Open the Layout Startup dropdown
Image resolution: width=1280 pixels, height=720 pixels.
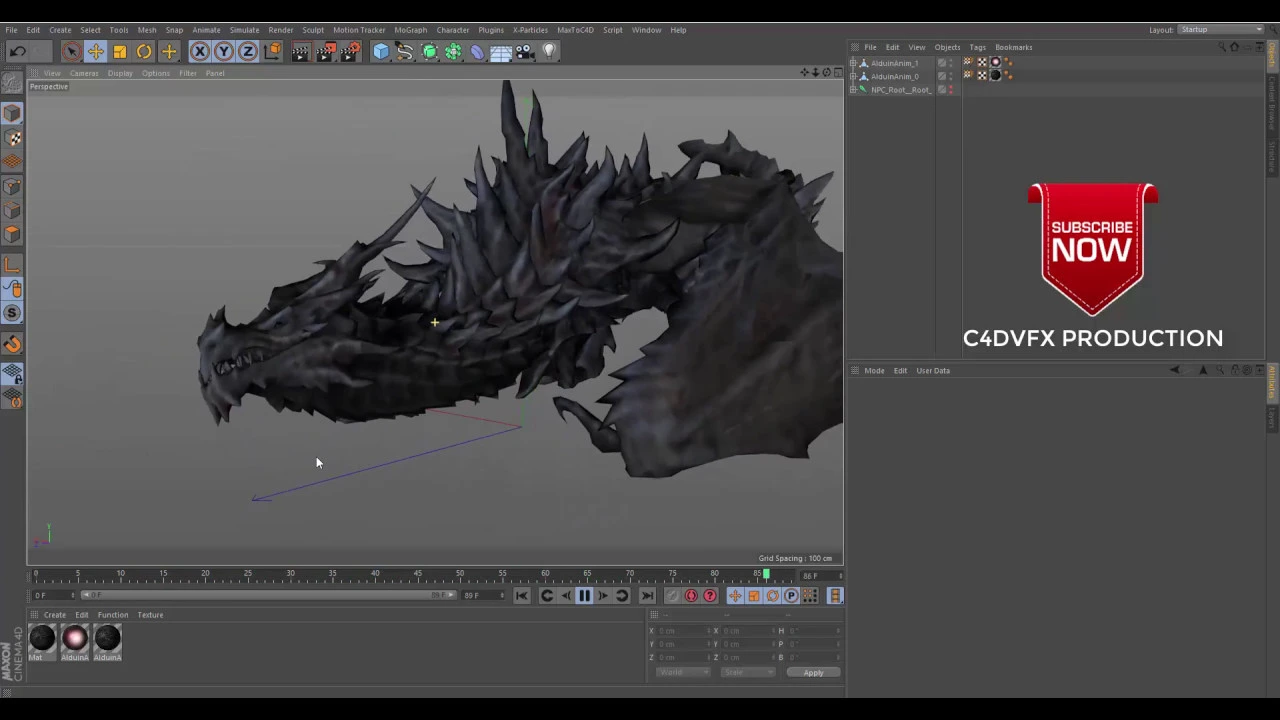(1220, 30)
